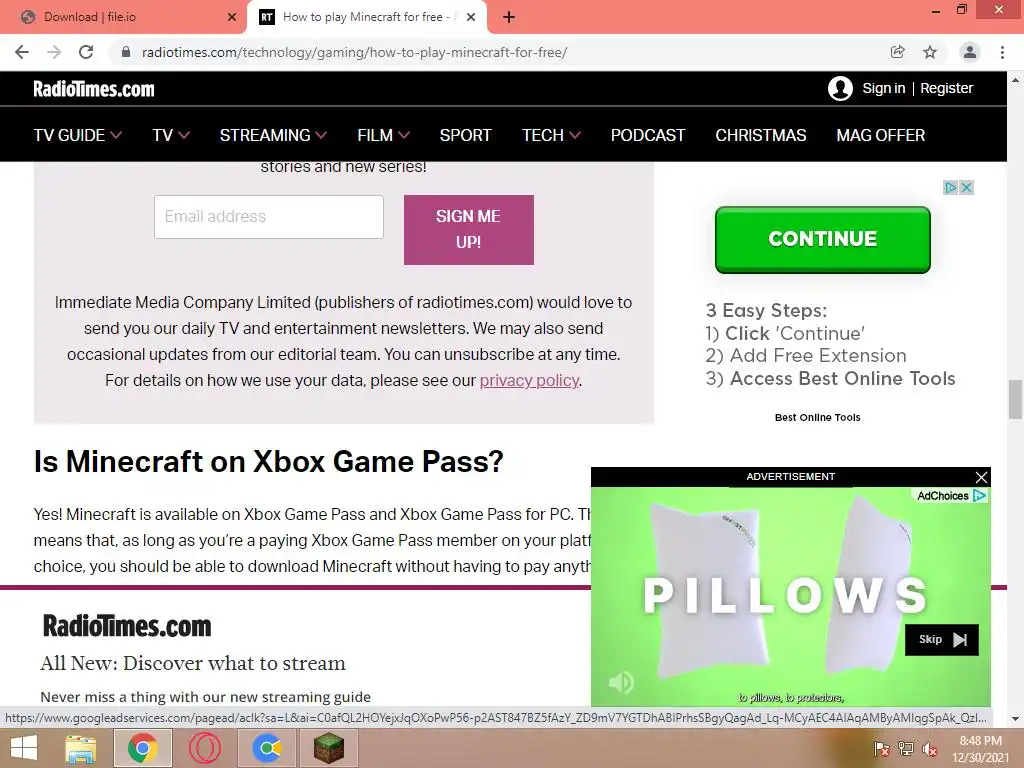Click the user account avatar icon

tap(840, 88)
